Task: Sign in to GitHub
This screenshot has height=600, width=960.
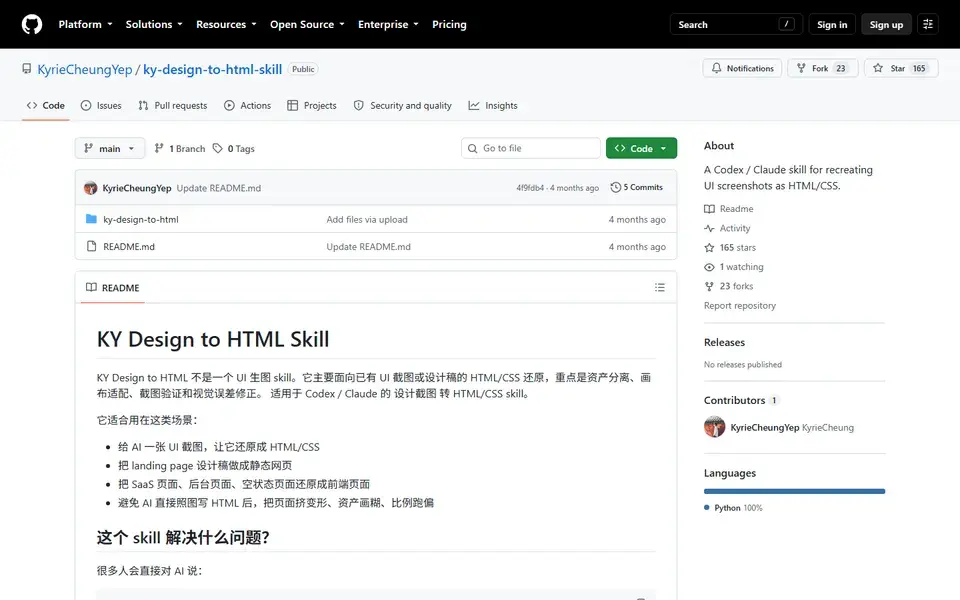Action: [x=832, y=24]
